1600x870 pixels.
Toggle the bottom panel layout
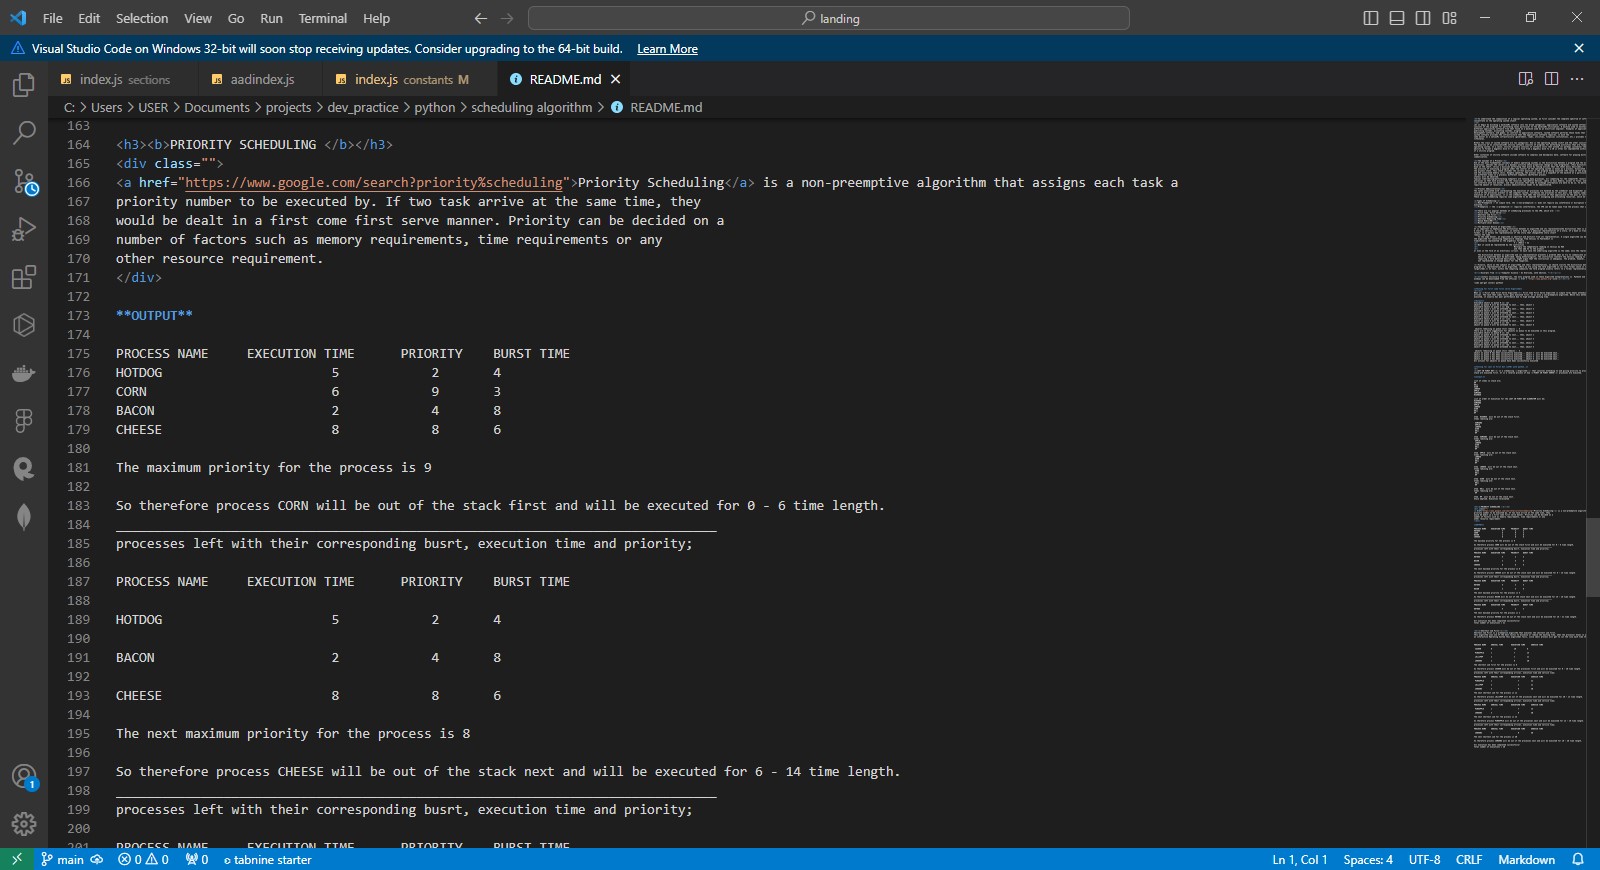tap(1397, 18)
